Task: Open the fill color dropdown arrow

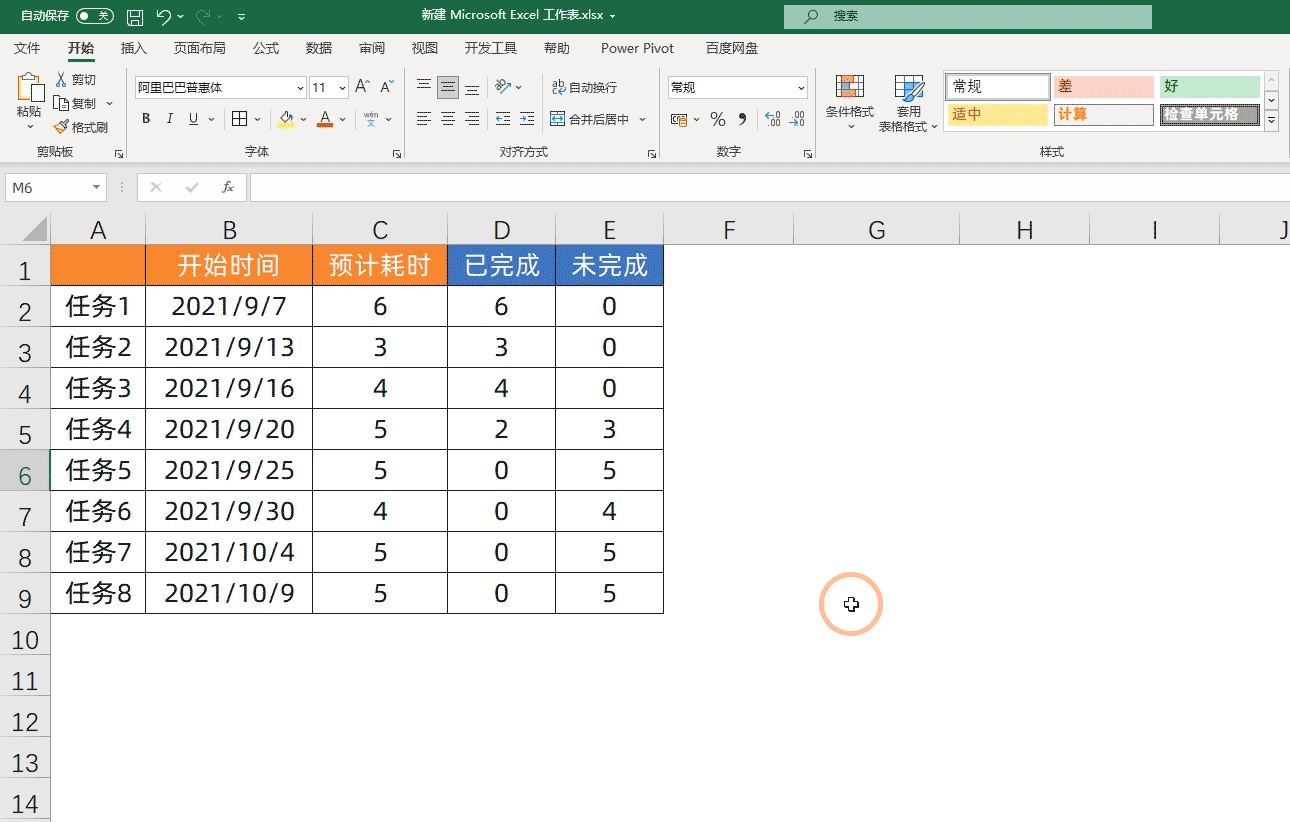Action: [304, 119]
